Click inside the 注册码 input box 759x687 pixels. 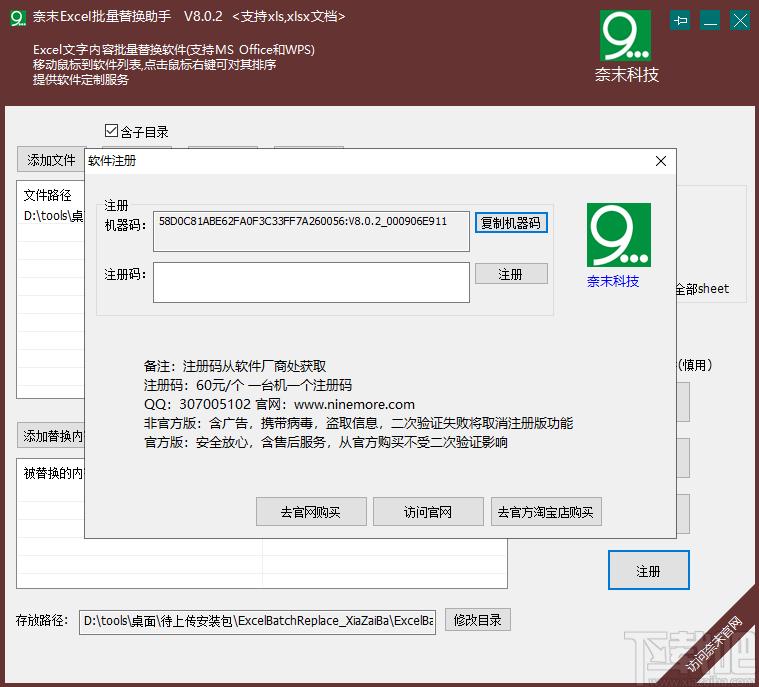point(311,282)
